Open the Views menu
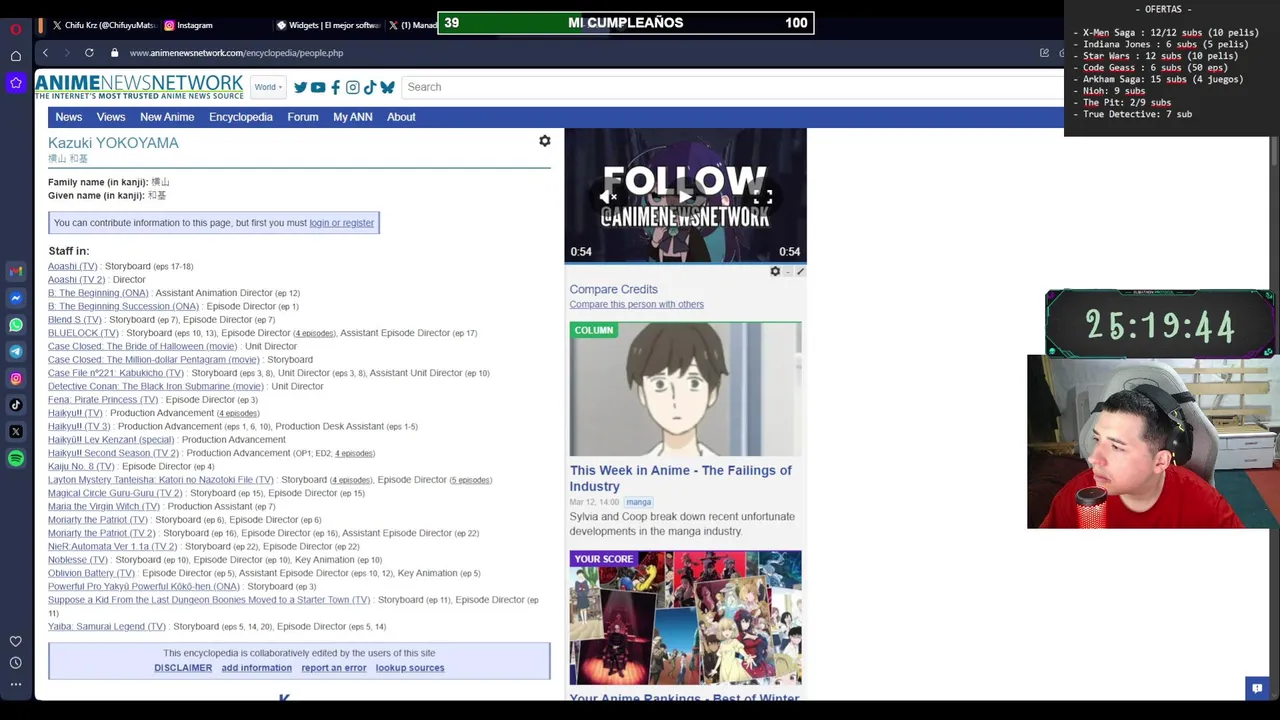The image size is (1280, 720). pyautogui.click(x=111, y=117)
